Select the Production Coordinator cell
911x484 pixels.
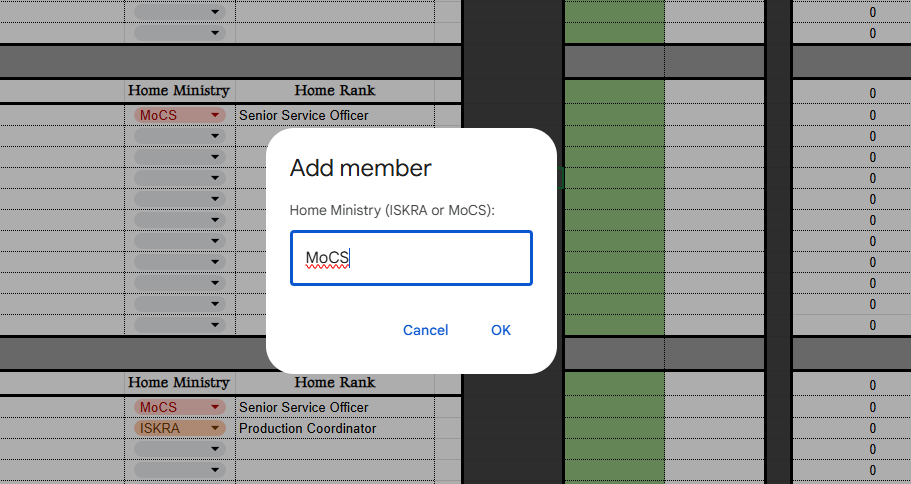pyautogui.click(x=335, y=428)
